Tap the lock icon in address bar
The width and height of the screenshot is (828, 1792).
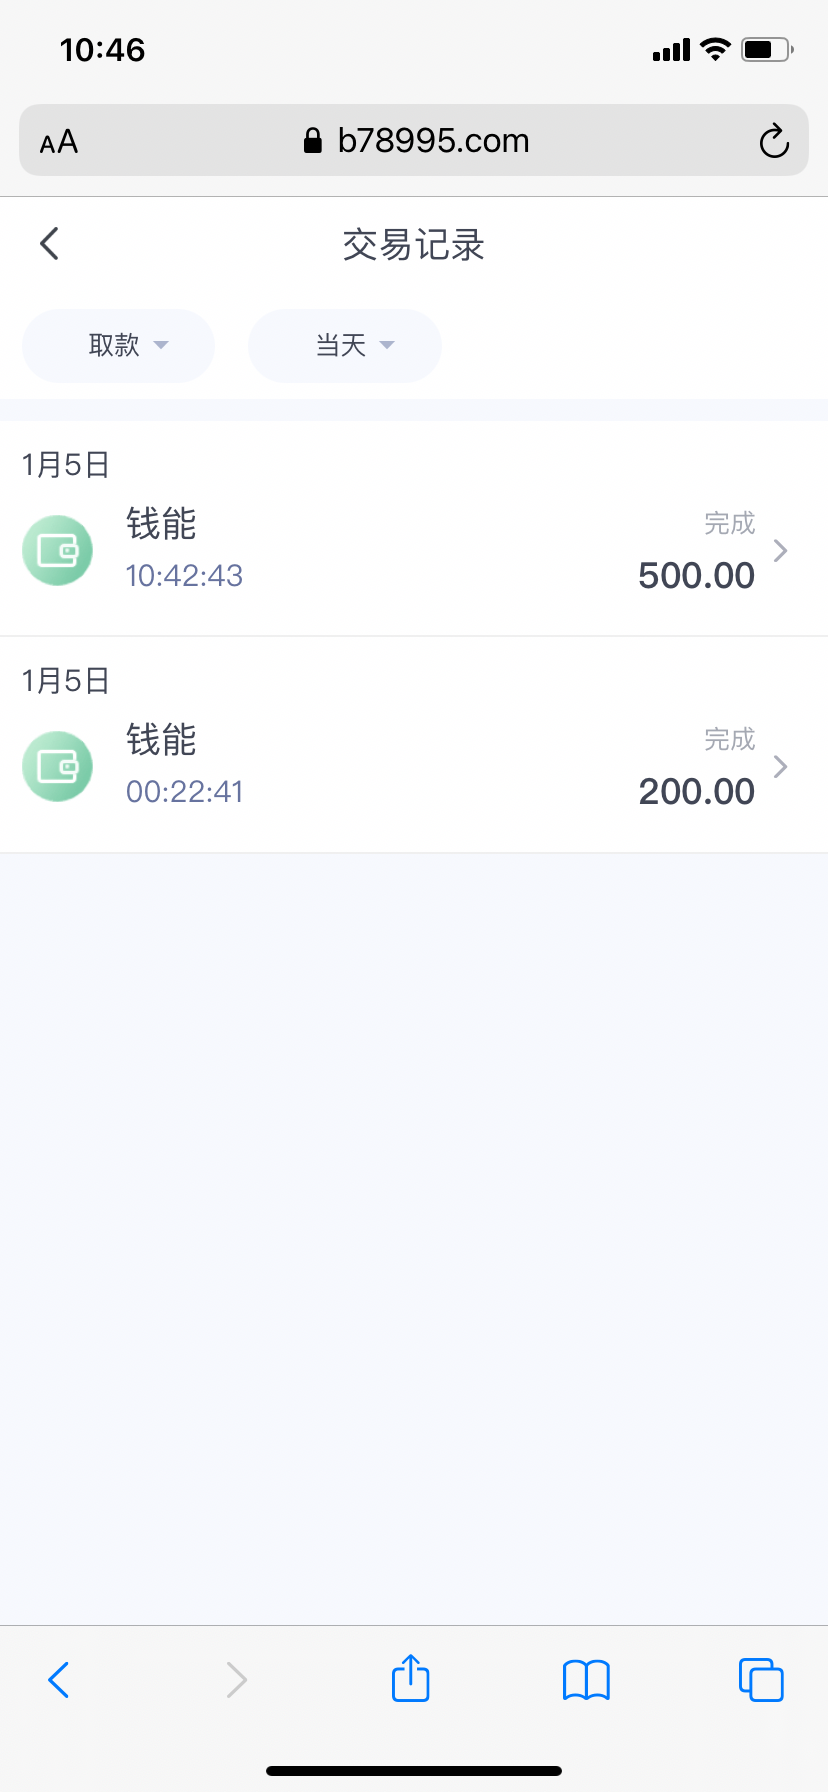click(x=313, y=141)
